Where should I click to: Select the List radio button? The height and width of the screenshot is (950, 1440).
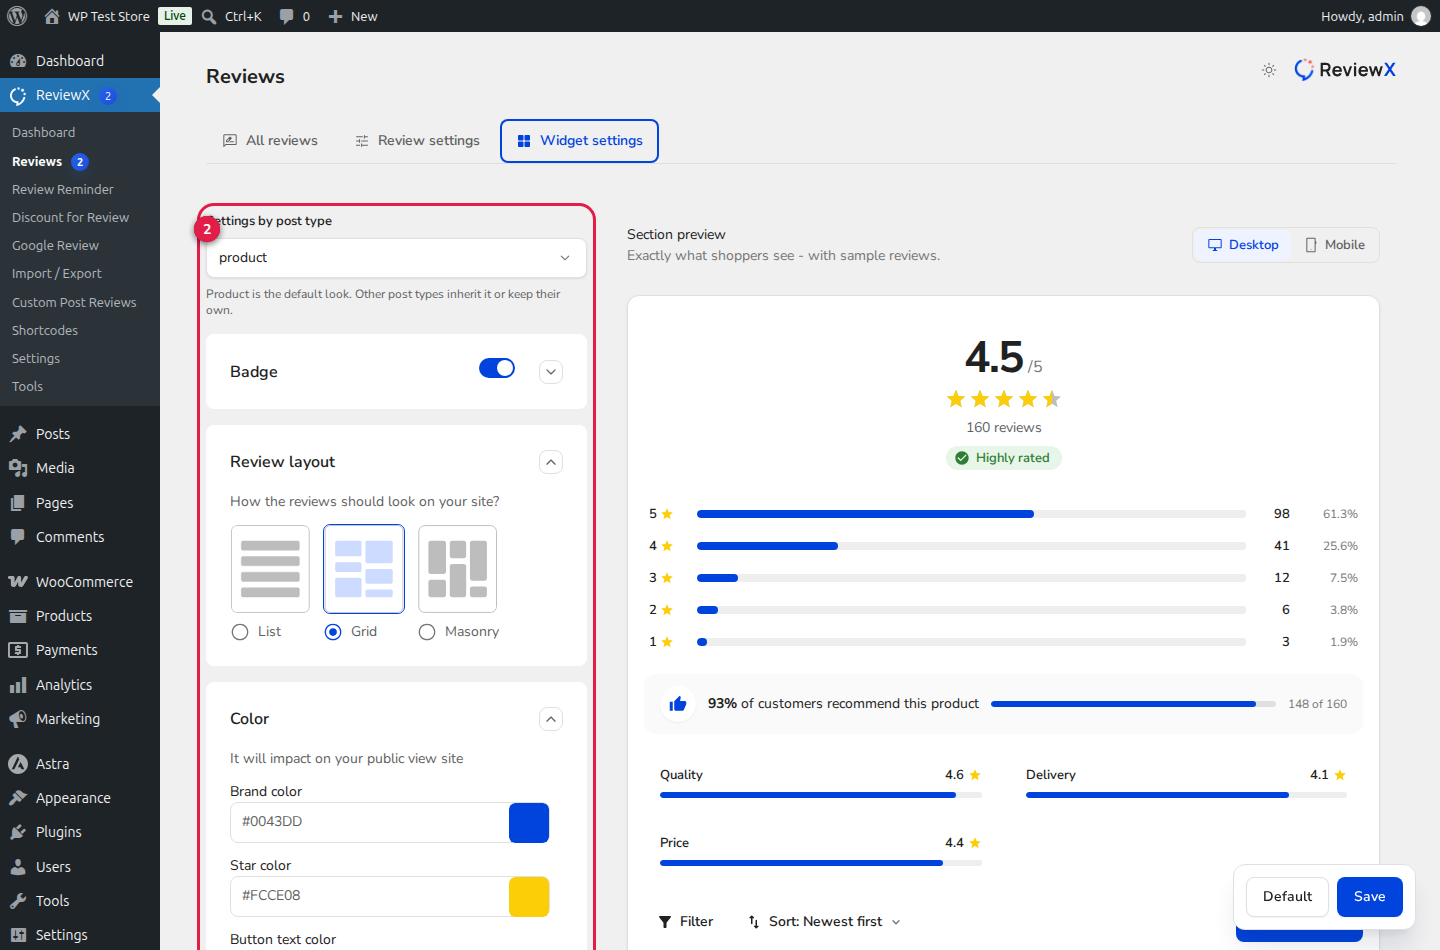pyautogui.click(x=240, y=632)
